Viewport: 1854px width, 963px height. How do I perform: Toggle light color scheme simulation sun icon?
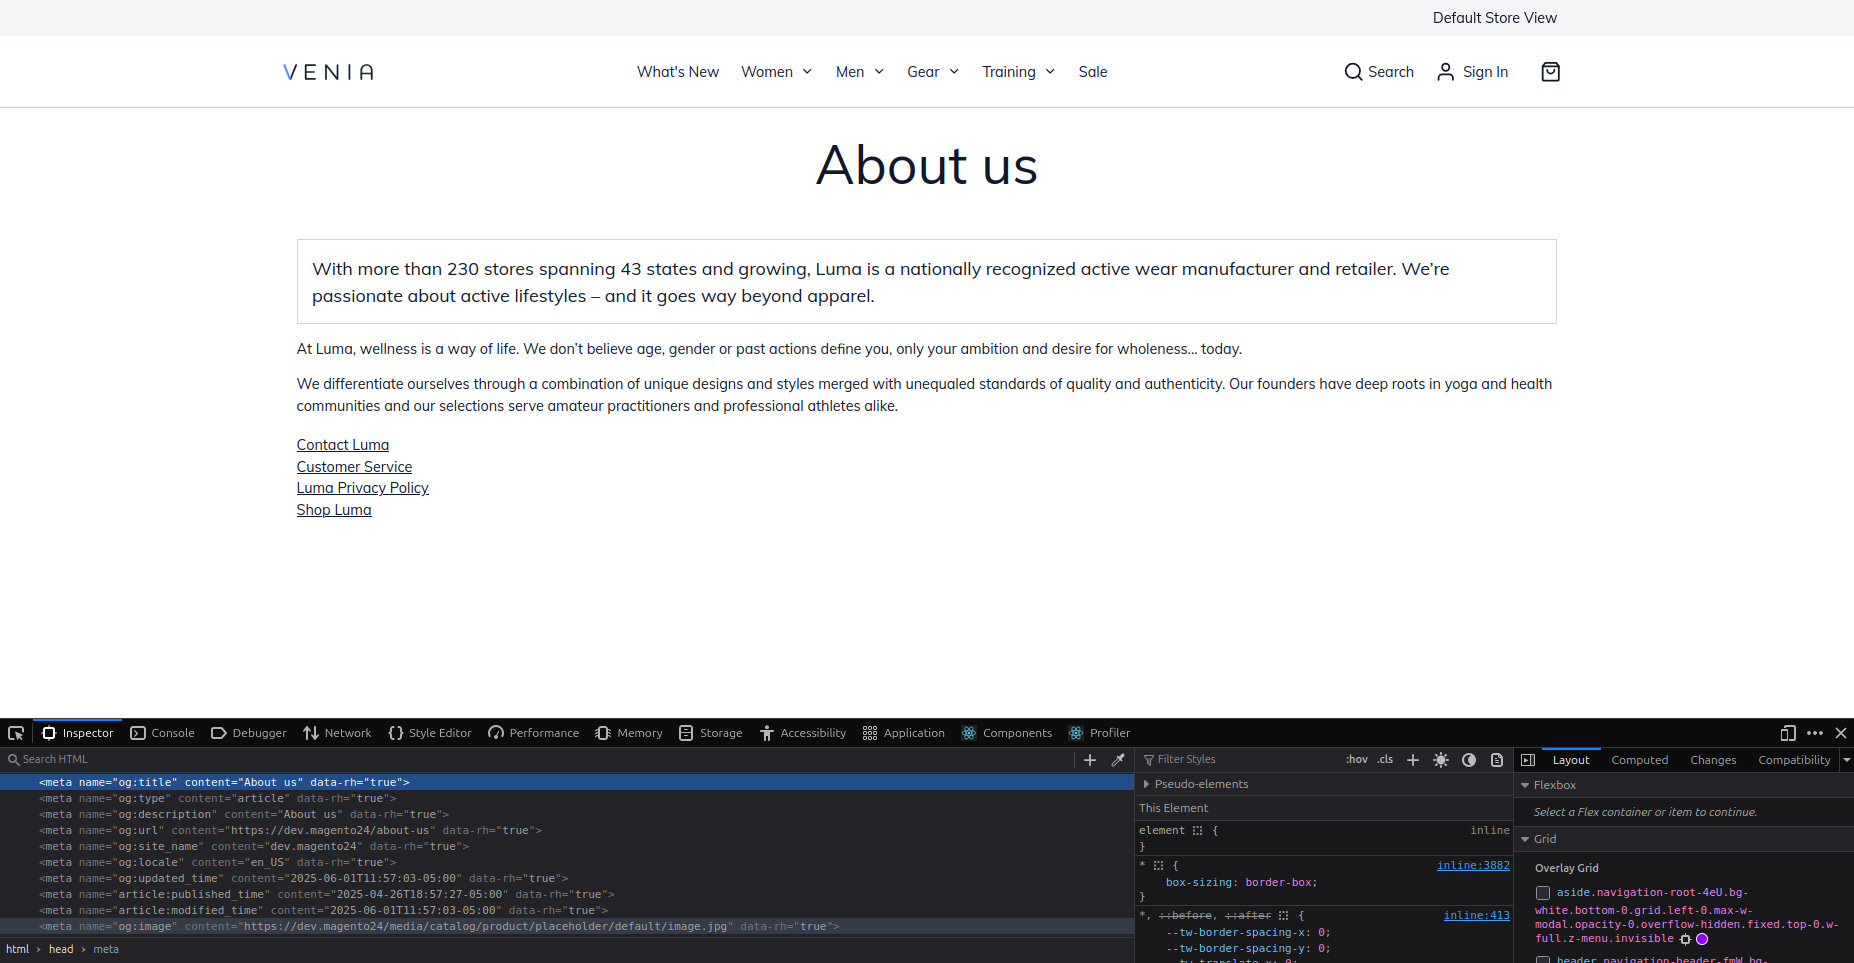[1441, 760]
